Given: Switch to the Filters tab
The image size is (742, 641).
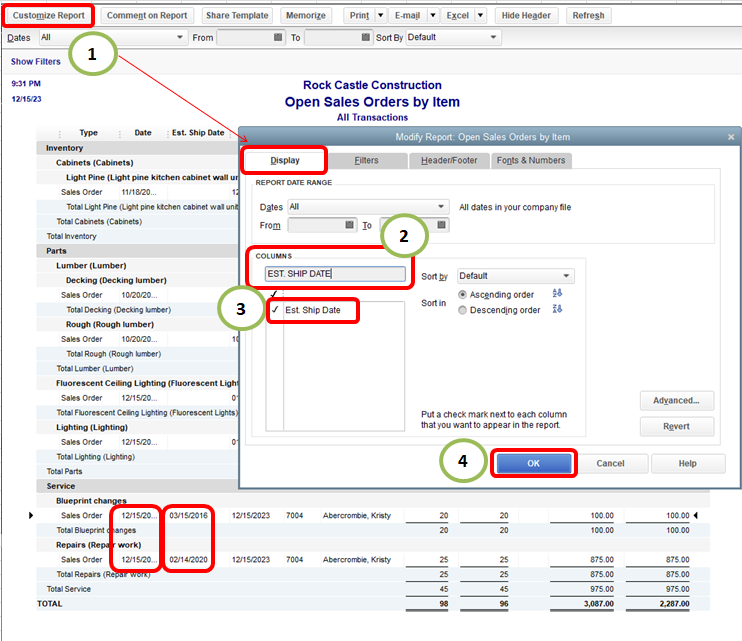Looking at the screenshot, I should point(367,160).
